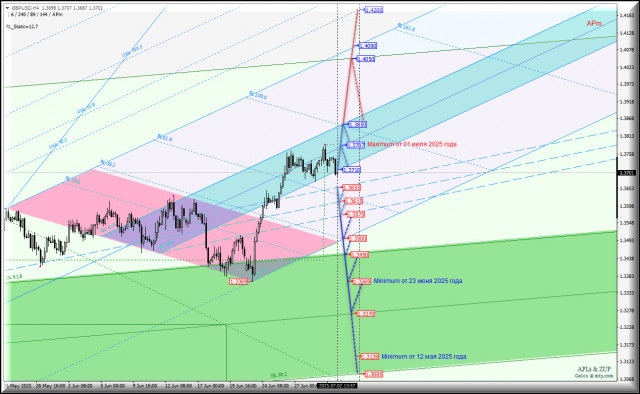The image size is (640, 394).
Task: Click the '19 Jun 16:00' time axis label
Action: pos(243,386)
